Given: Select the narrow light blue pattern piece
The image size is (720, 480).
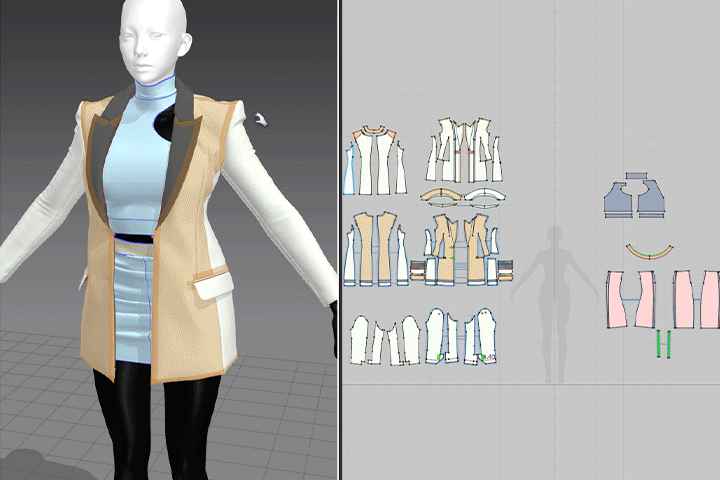Looking at the screenshot, I should 349,170.
